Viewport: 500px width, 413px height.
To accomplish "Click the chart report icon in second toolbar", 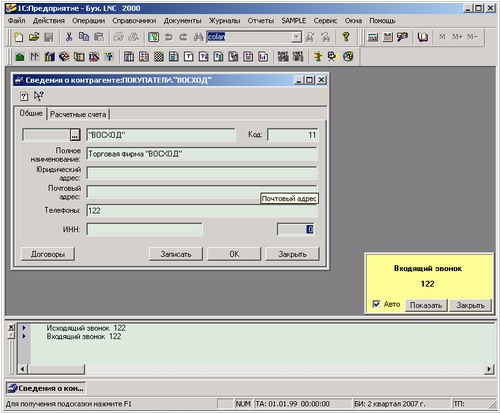I will coord(263,57).
